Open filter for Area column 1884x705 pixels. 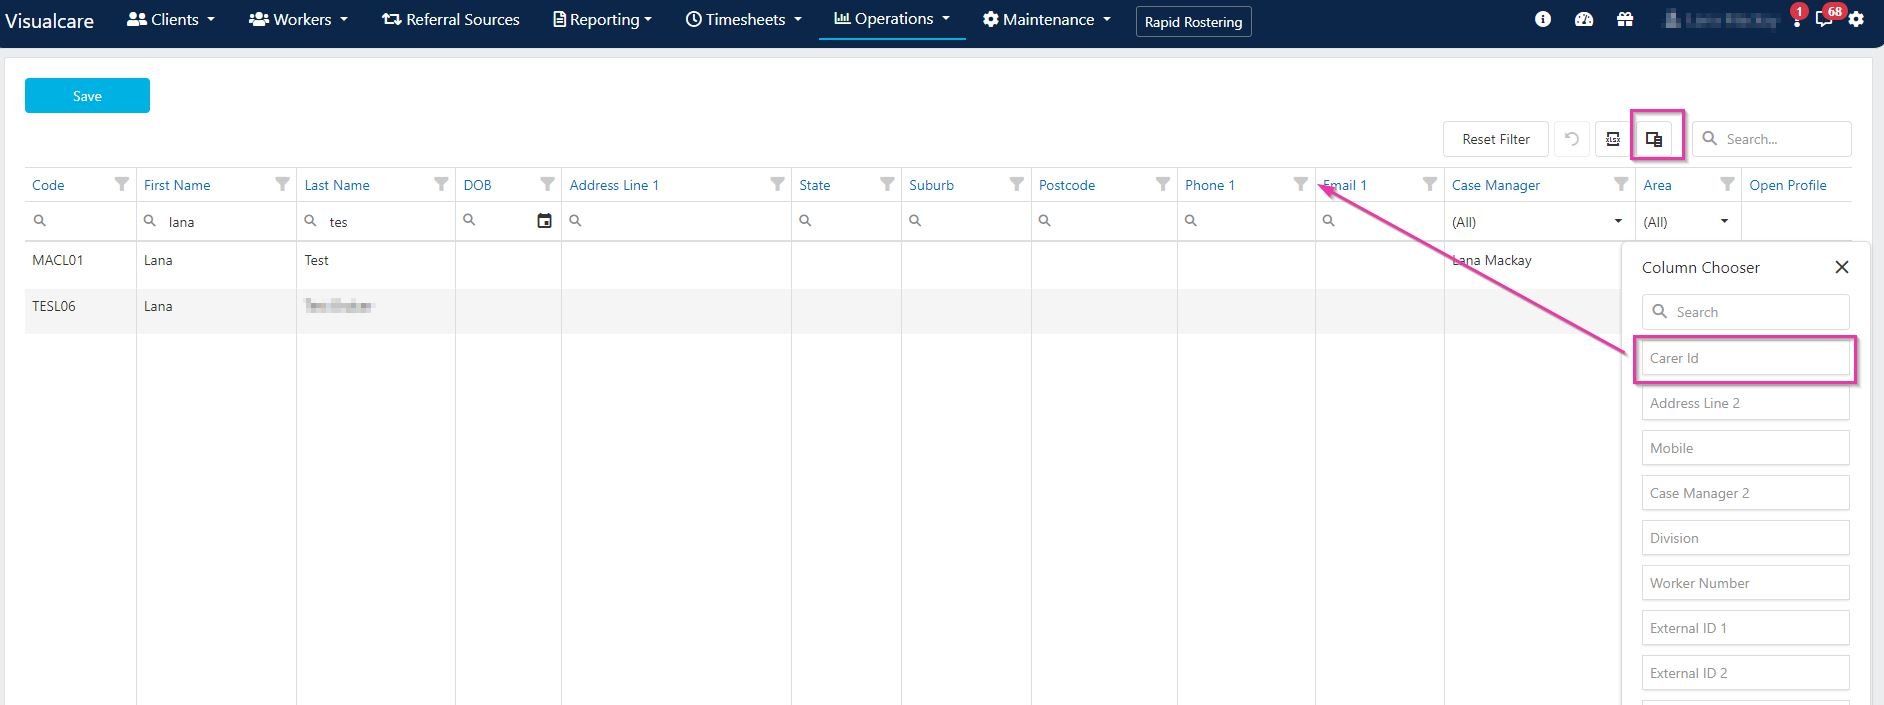[1727, 184]
